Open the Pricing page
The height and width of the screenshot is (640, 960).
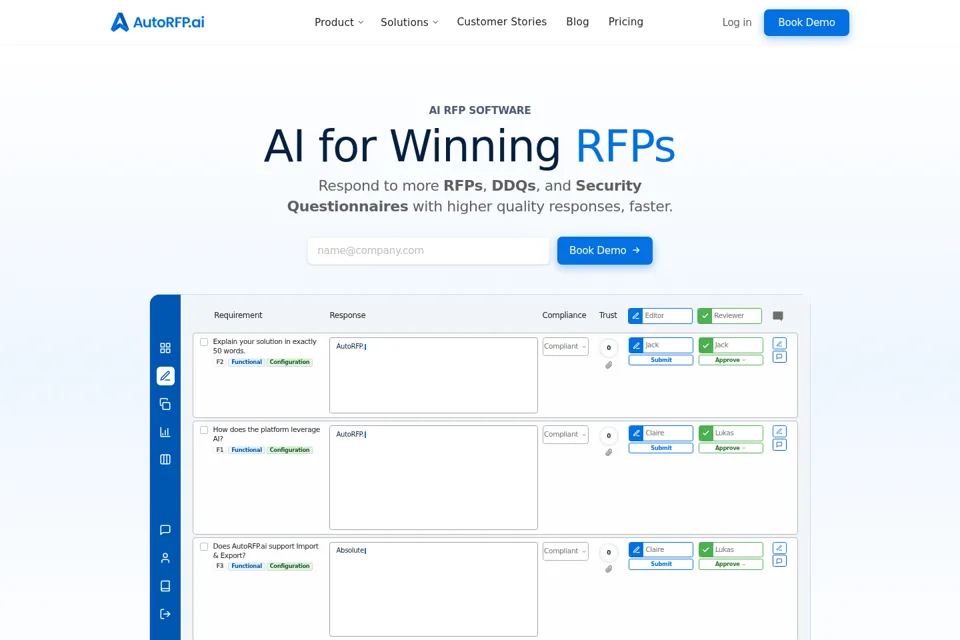coord(626,22)
